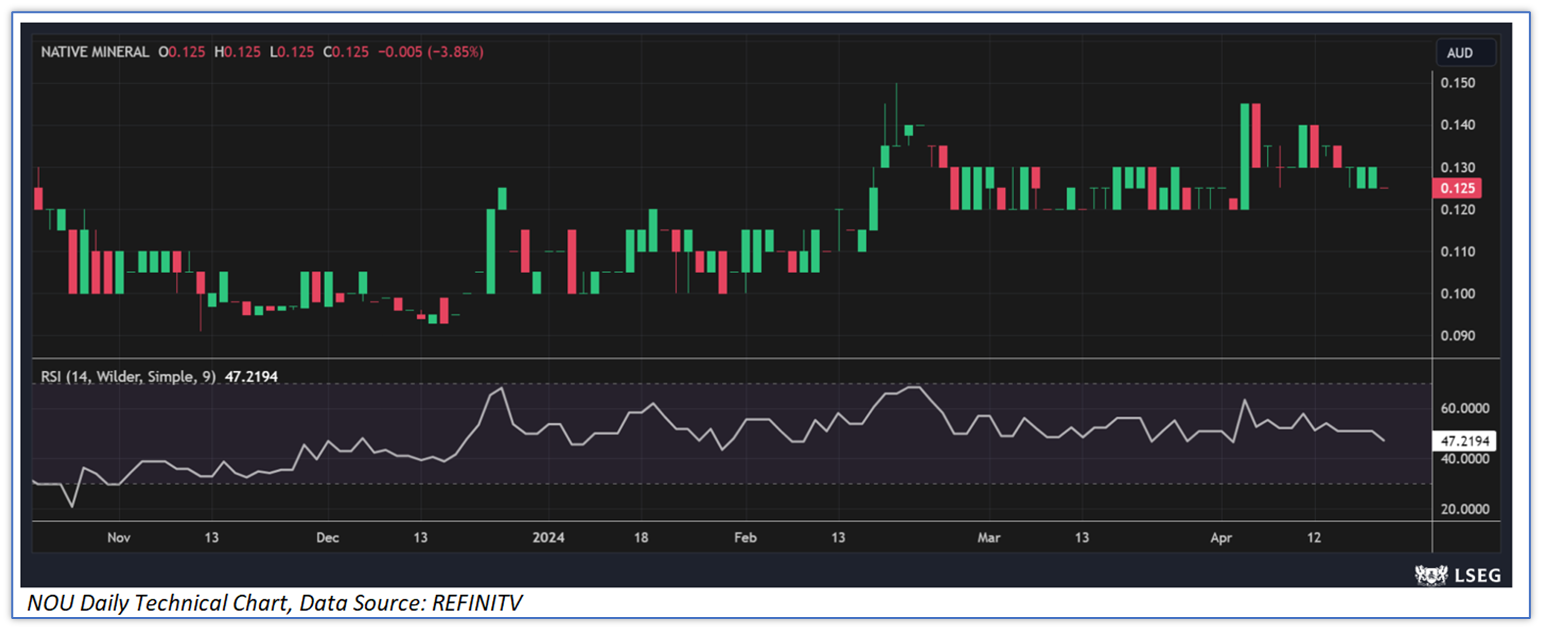1542x630 pixels.
Task: Click the Dec label on time axis
Action: pyautogui.click(x=327, y=537)
